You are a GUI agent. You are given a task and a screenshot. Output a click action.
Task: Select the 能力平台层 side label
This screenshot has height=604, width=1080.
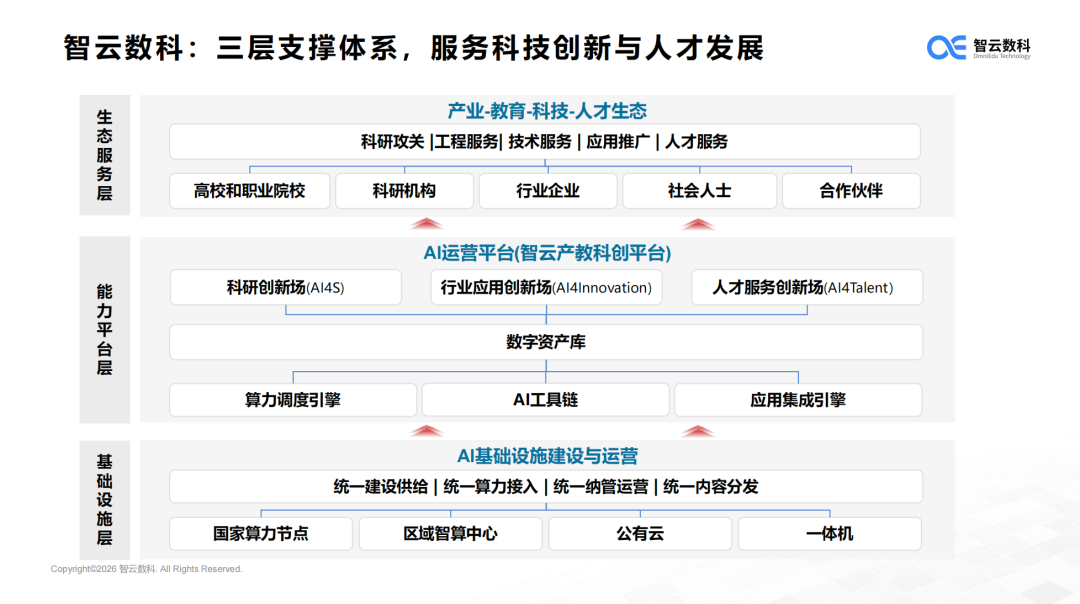tap(105, 329)
